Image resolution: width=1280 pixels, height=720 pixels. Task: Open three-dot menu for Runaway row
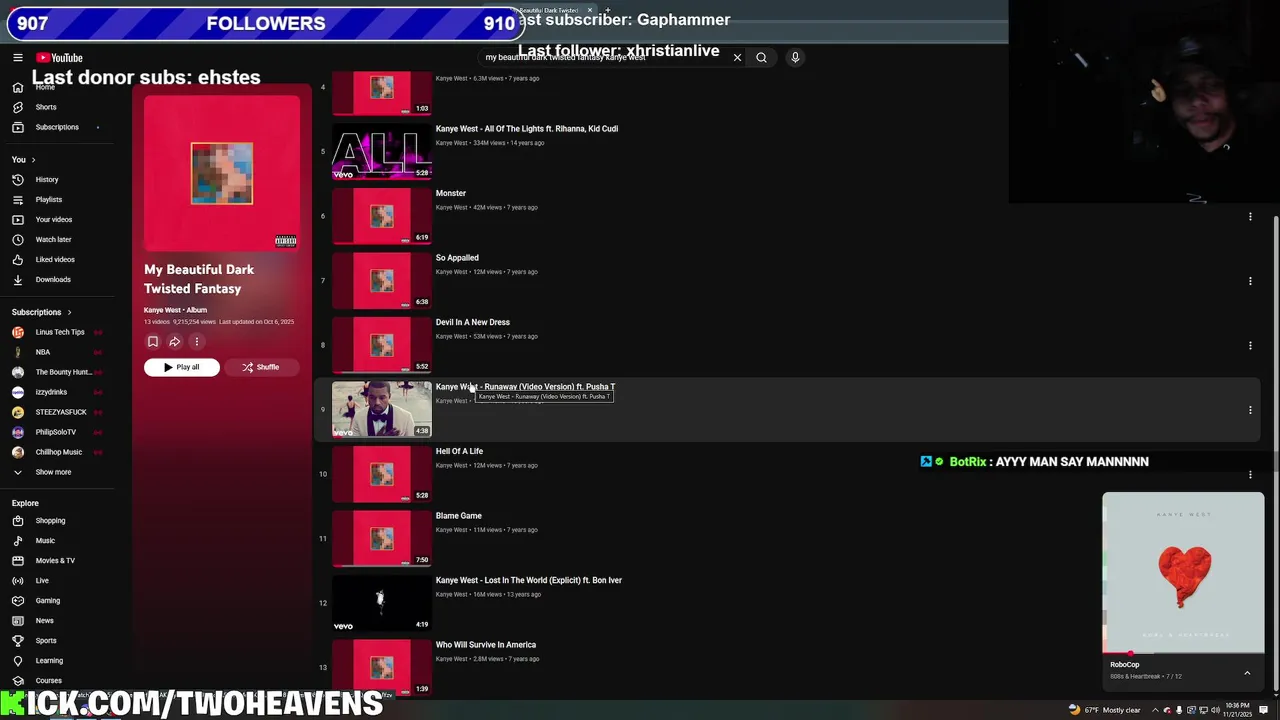(1250, 410)
